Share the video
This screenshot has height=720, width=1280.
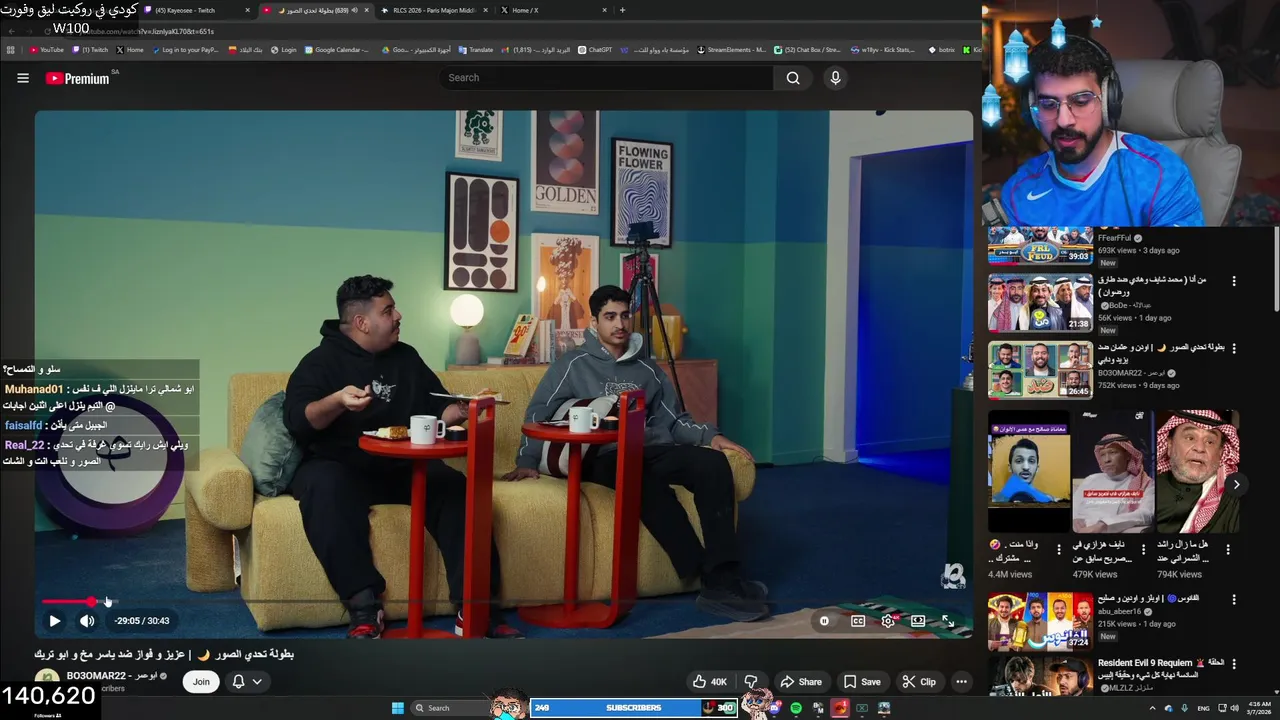pyautogui.click(x=801, y=682)
